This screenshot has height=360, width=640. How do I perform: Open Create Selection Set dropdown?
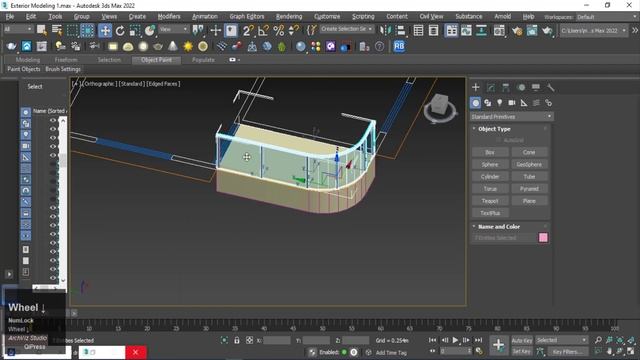(x=346, y=29)
